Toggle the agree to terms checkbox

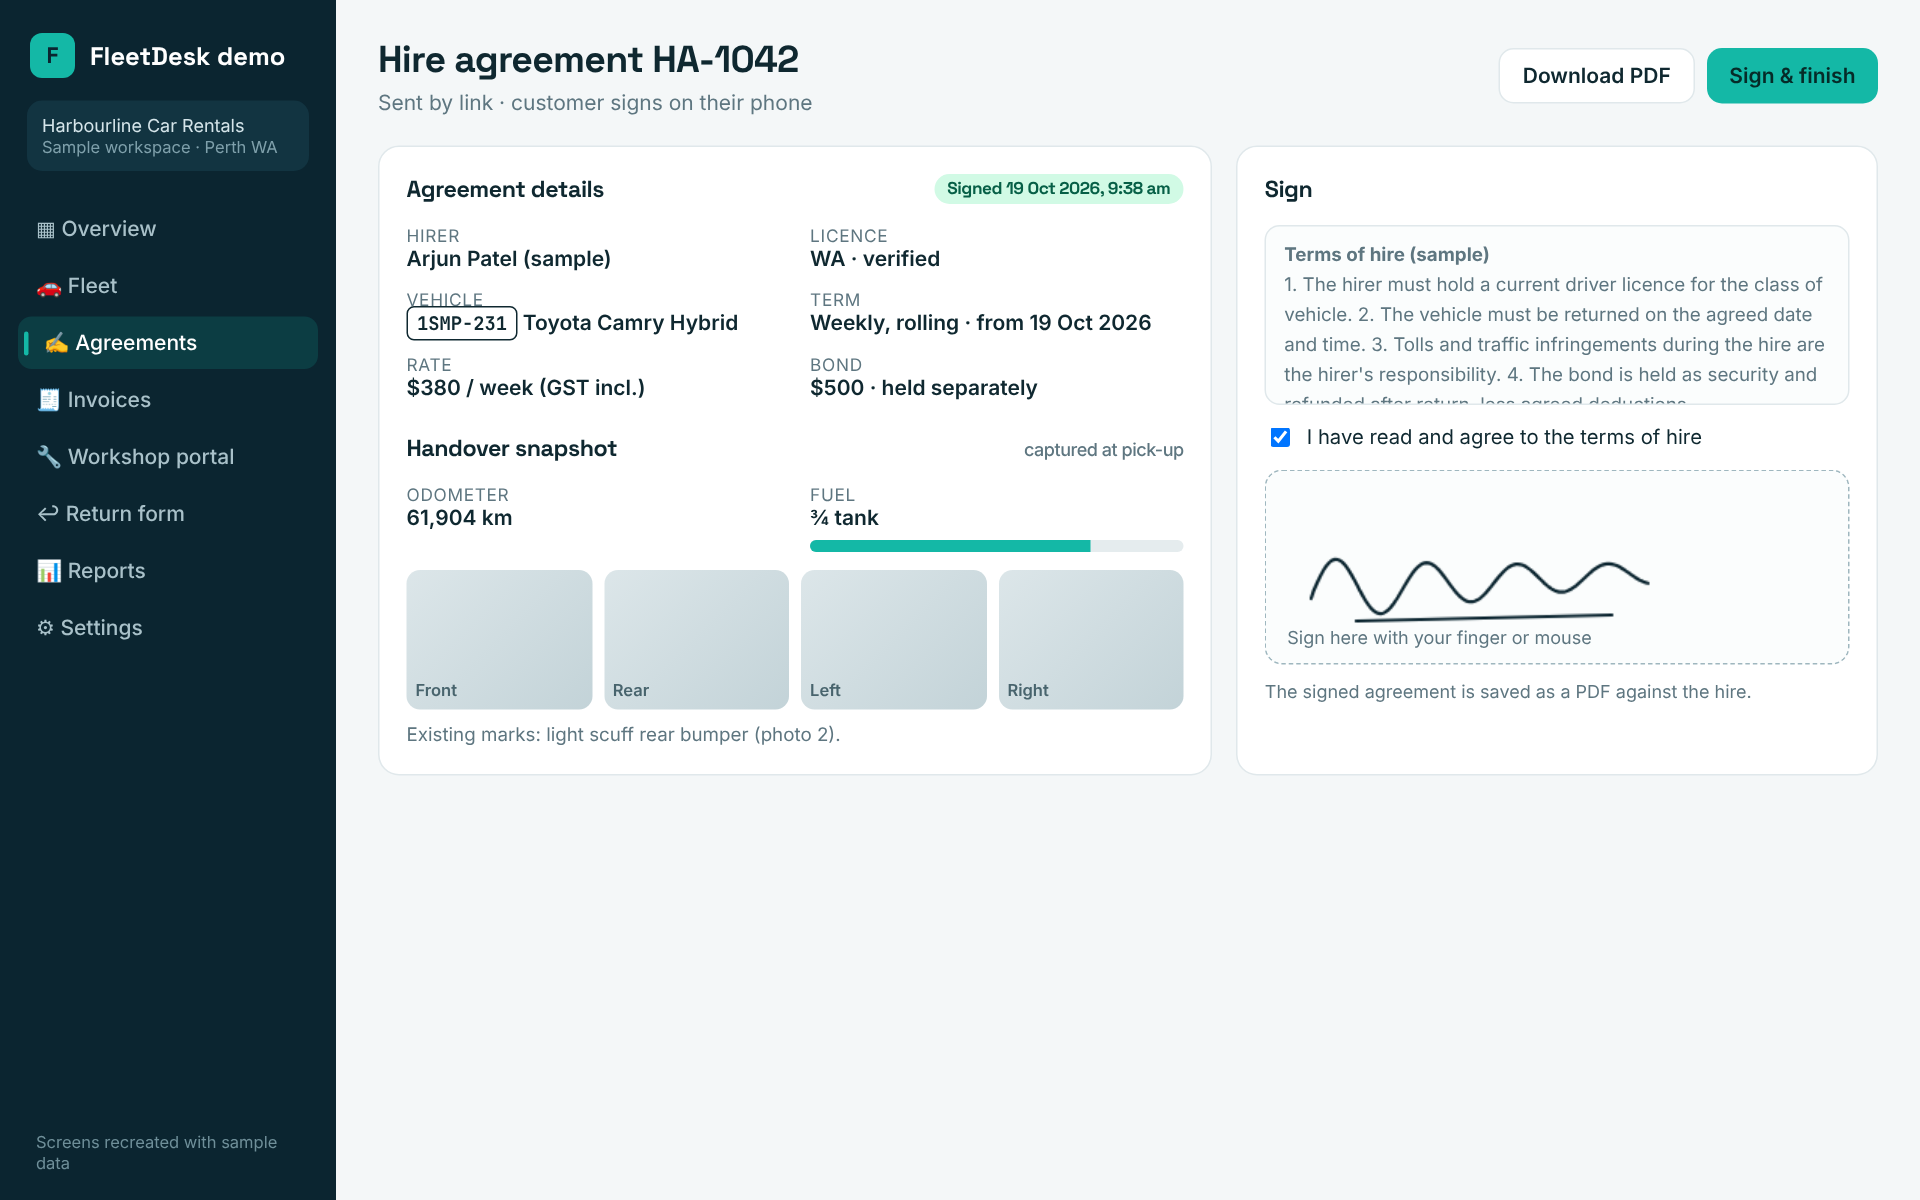1280,437
